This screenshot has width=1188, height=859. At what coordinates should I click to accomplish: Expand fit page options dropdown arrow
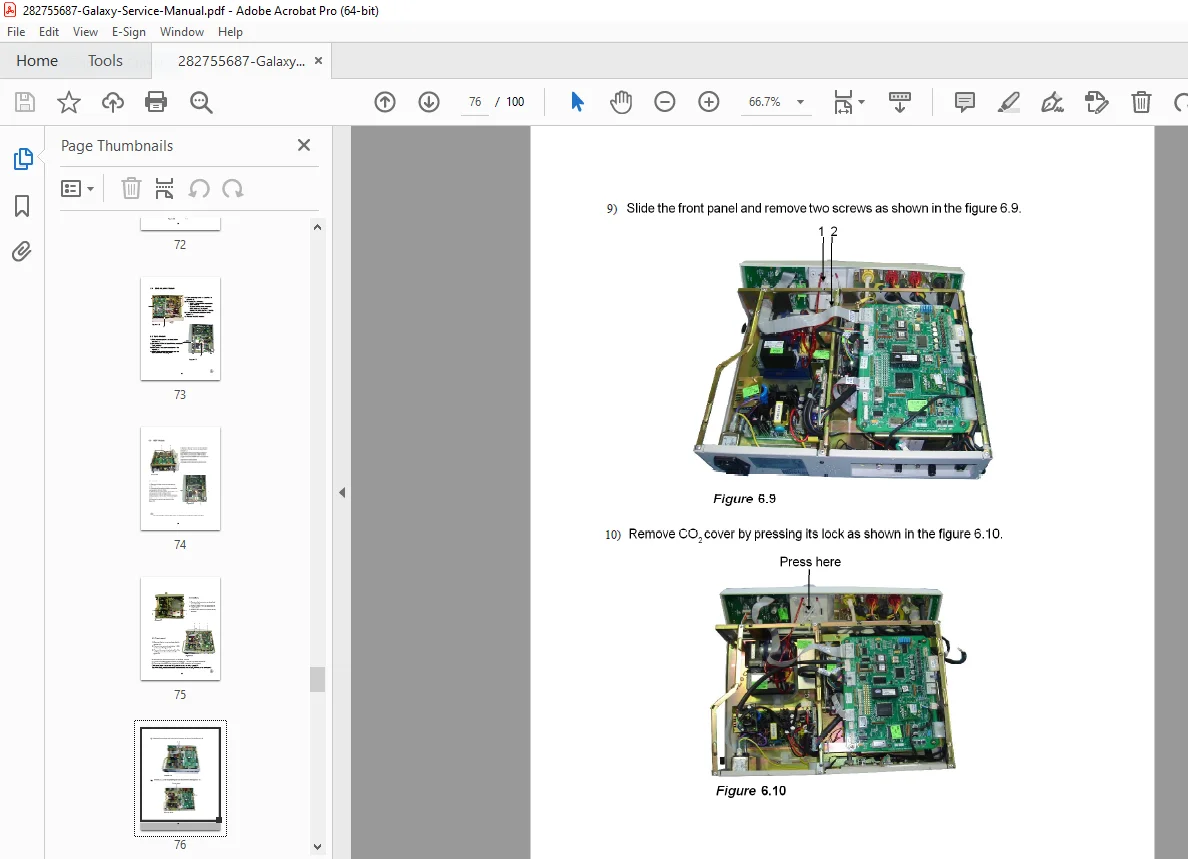(x=861, y=102)
